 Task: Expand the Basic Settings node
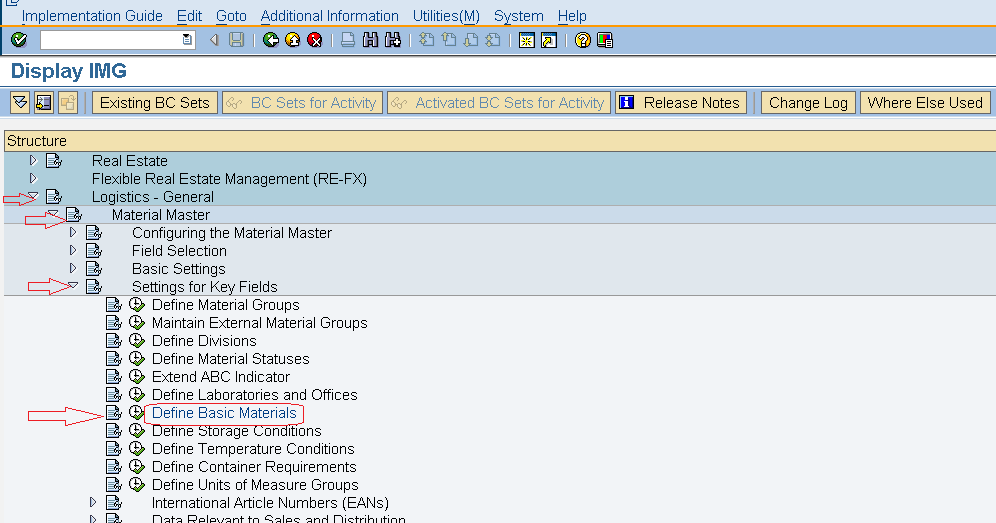73,268
